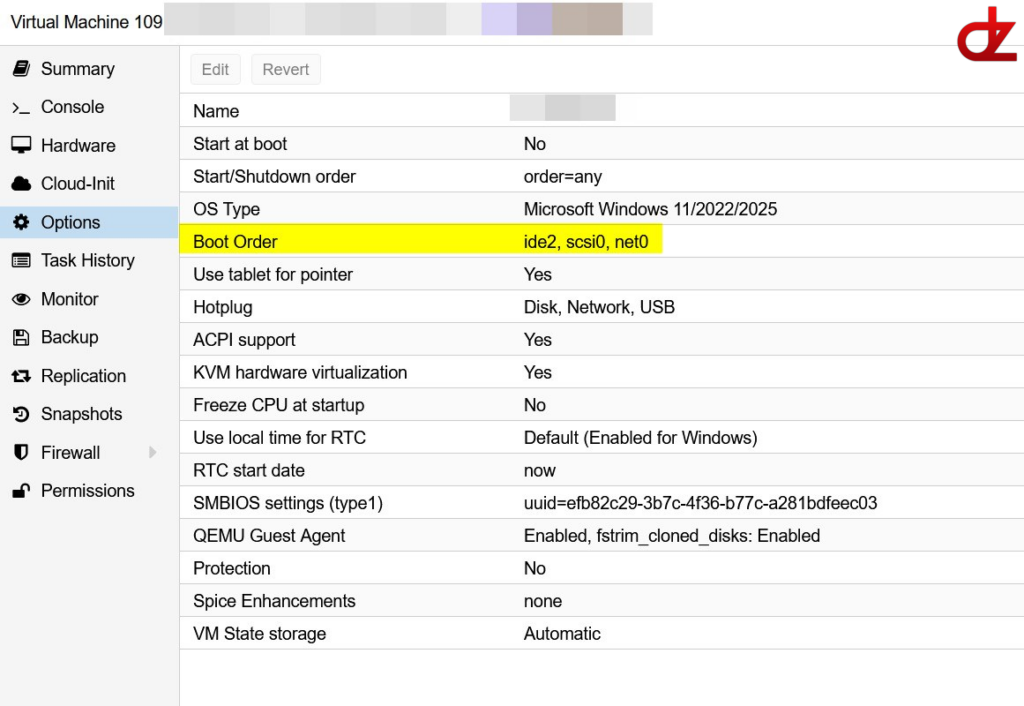
Task: Click the Task History list icon
Action: [21, 261]
